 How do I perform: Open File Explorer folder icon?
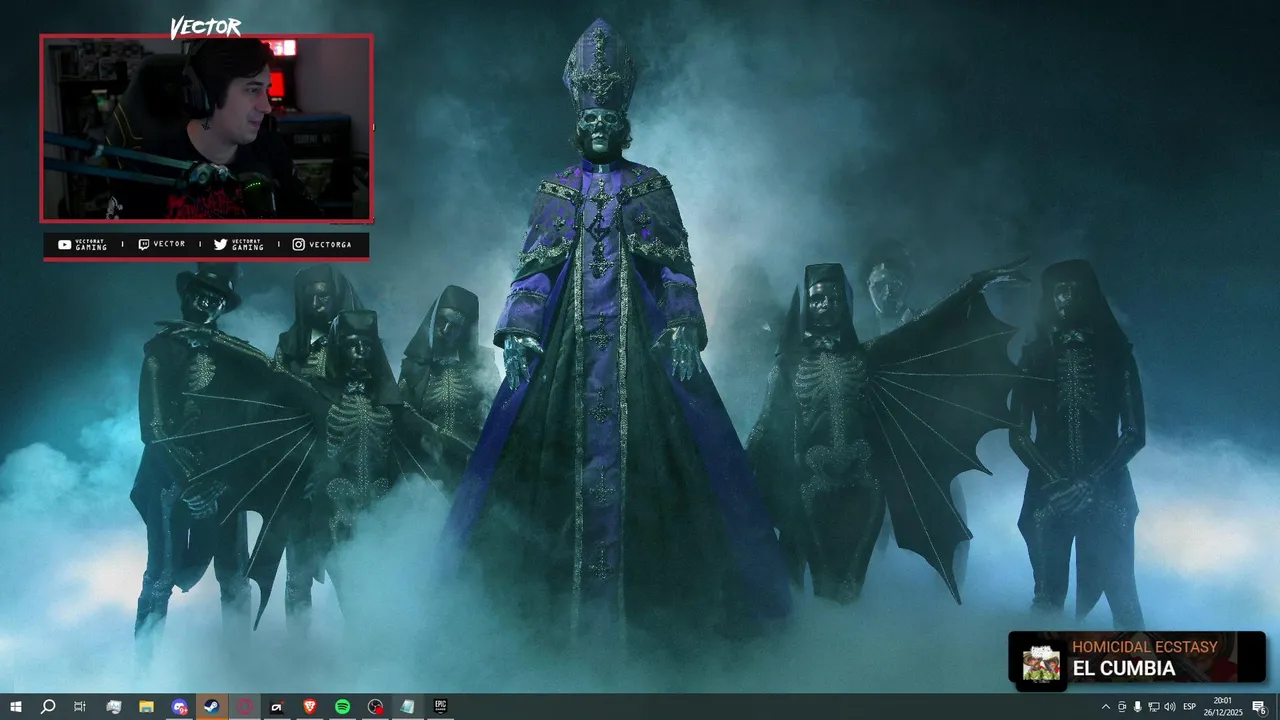coord(146,707)
